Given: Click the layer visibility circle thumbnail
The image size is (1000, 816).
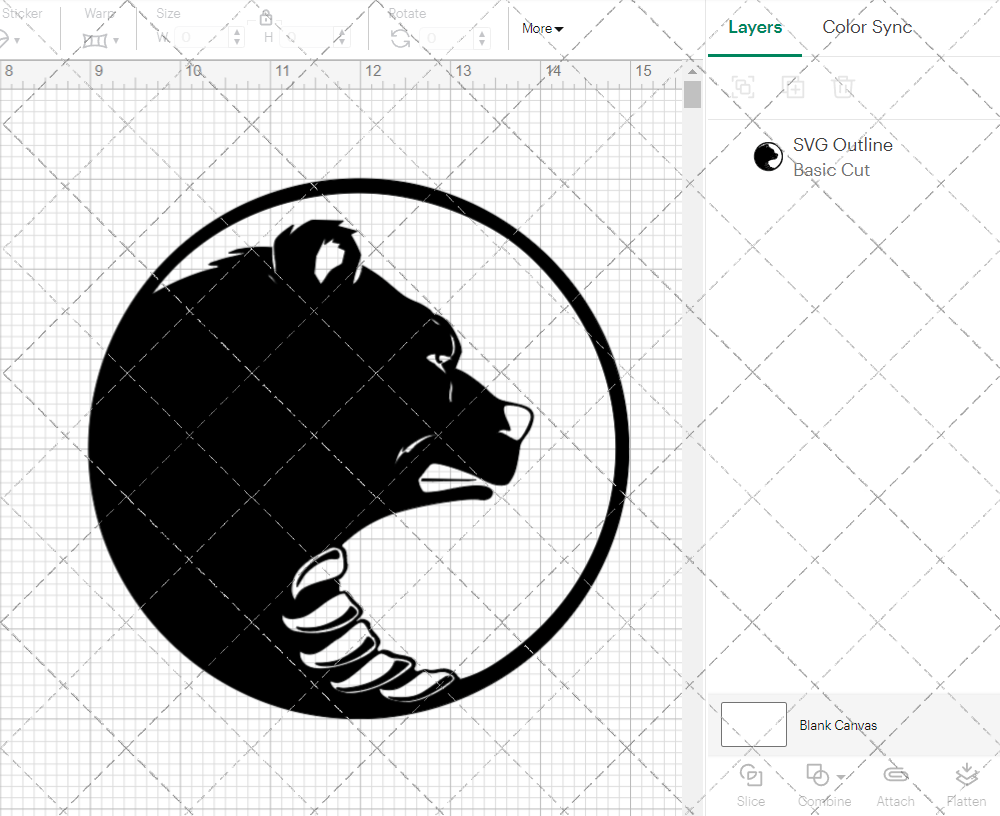Looking at the screenshot, I should pos(768,156).
